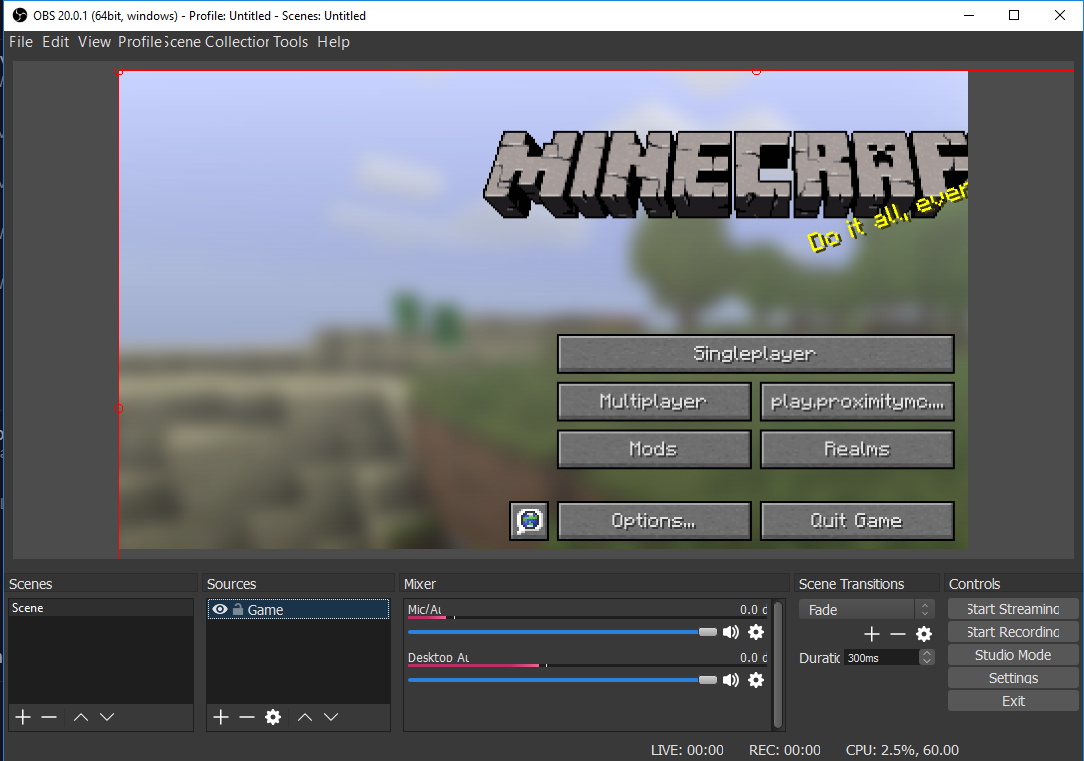Click the 'CPU: 2.5%, 60.00' status text

tap(902, 750)
